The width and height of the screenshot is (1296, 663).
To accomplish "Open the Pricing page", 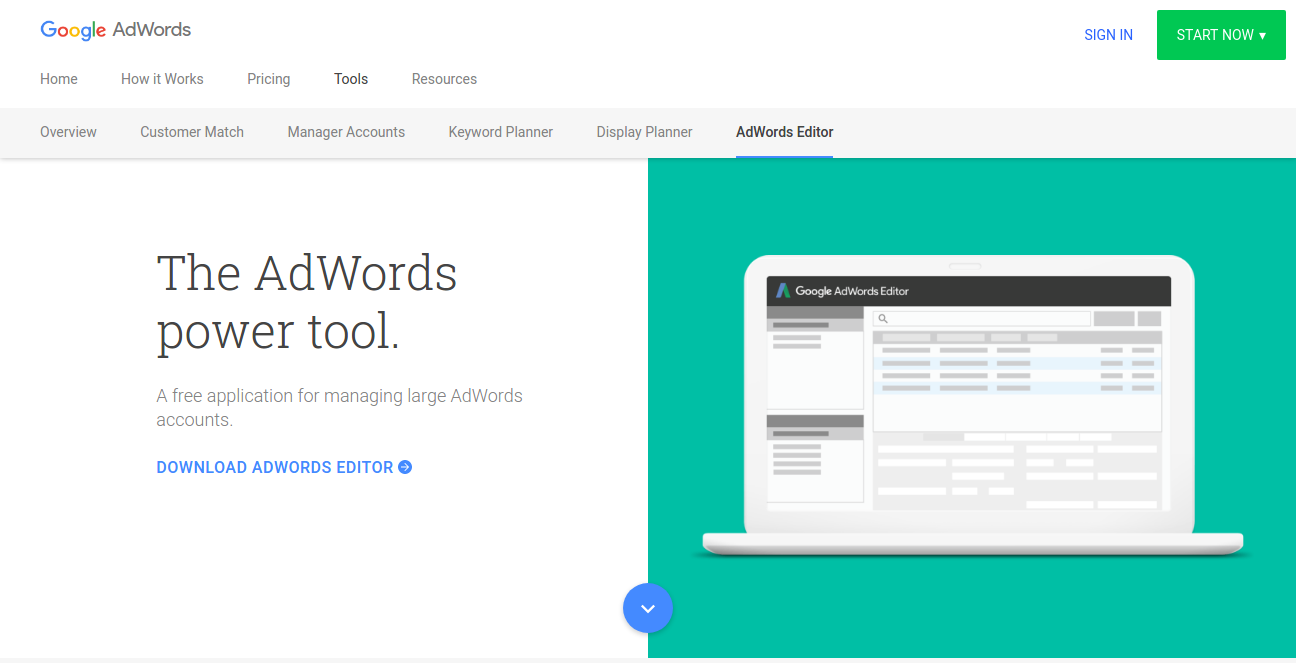I will pyautogui.click(x=269, y=79).
